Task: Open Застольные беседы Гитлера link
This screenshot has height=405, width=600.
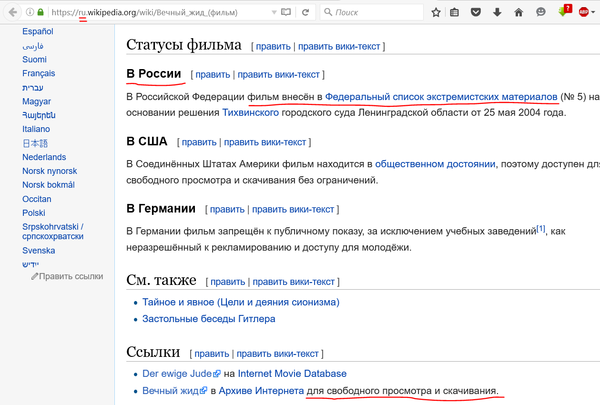Action: click(x=209, y=318)
